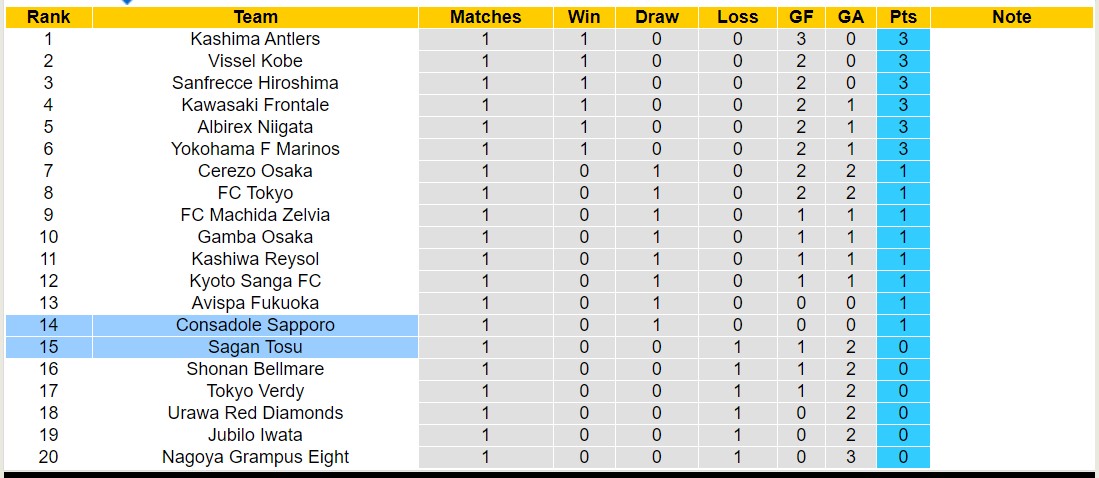Select the highlighted Consadole Sapporo row
The height and width of the screenshot is (478, 1099).
pyautogui.click(x=255, y=325)
